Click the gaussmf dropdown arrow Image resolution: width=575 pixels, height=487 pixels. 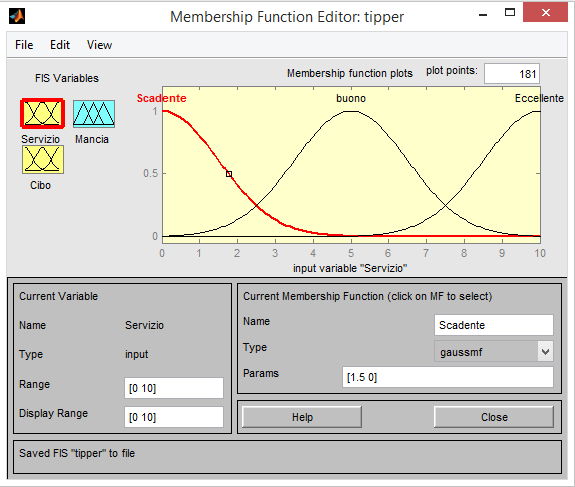(x=545, y=352)
